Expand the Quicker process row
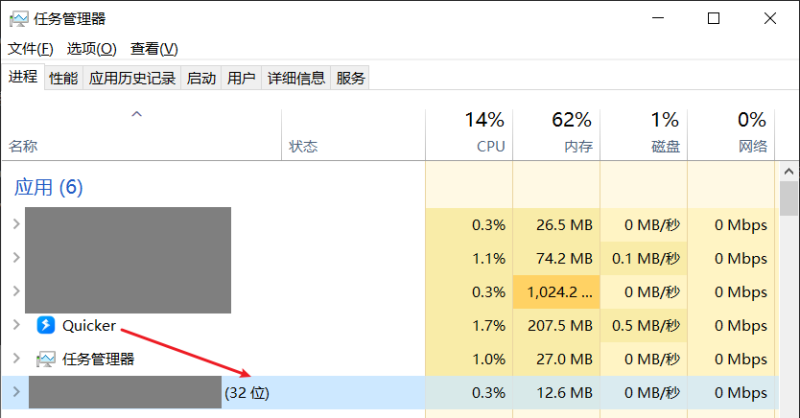 [16, 325]
